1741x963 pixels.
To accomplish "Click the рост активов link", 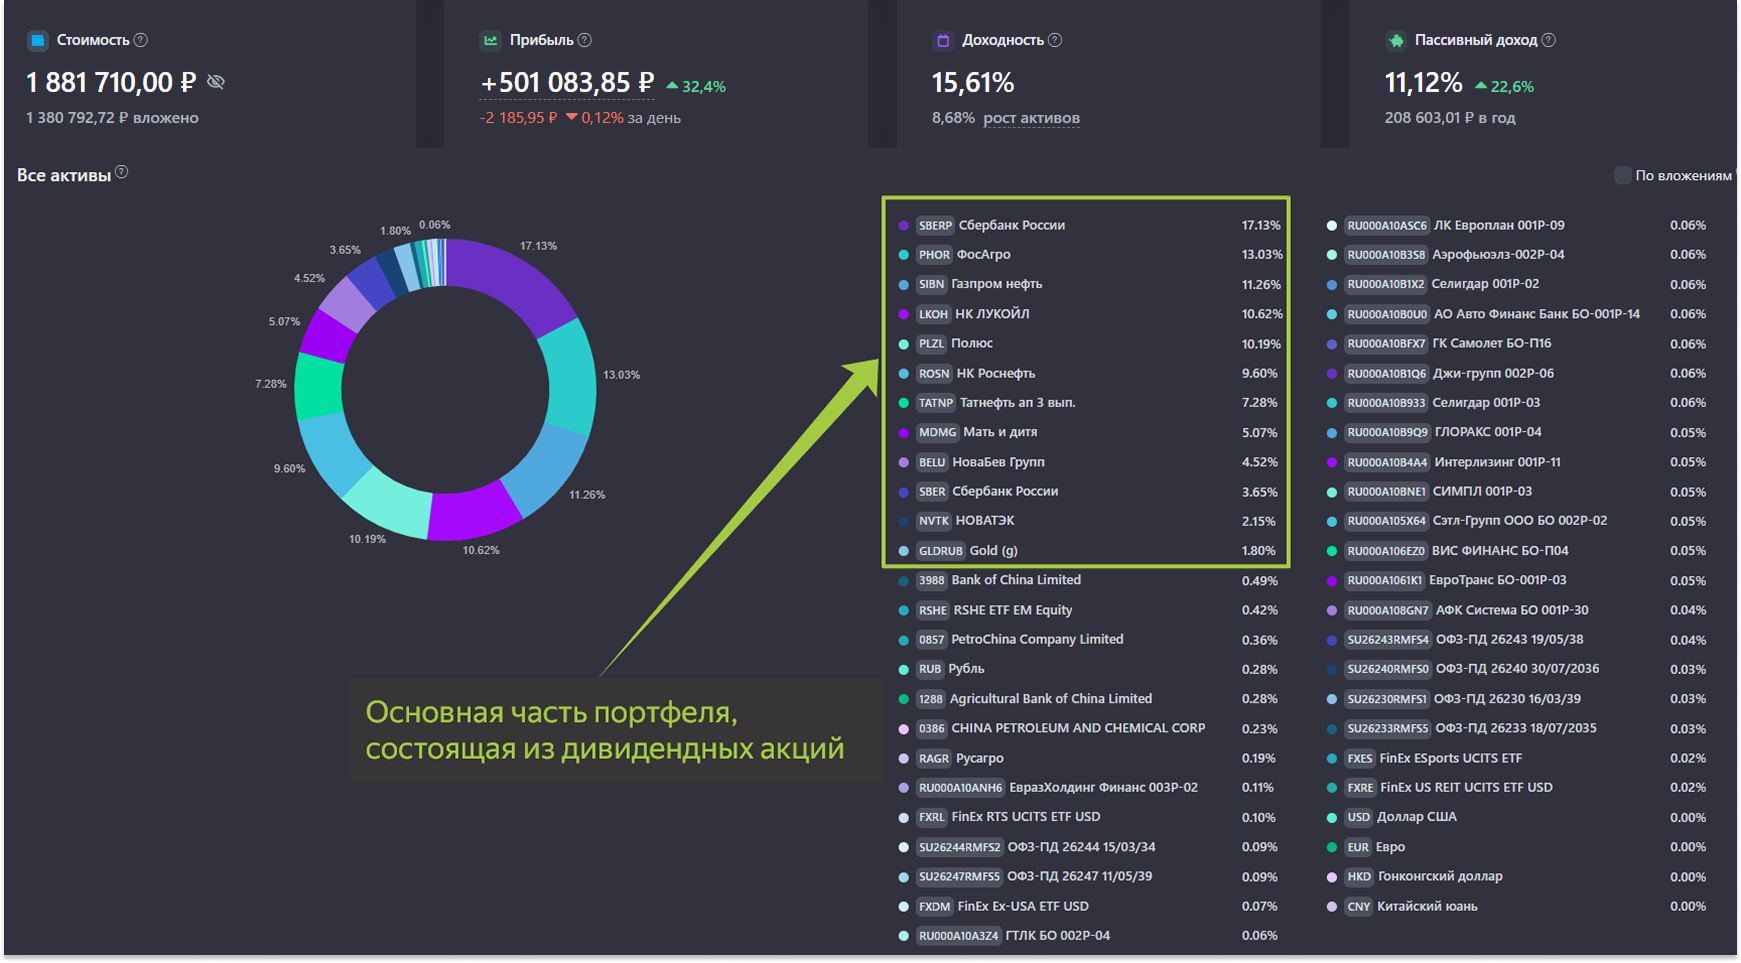I will pyautogui.click(x=1031, y=118).
